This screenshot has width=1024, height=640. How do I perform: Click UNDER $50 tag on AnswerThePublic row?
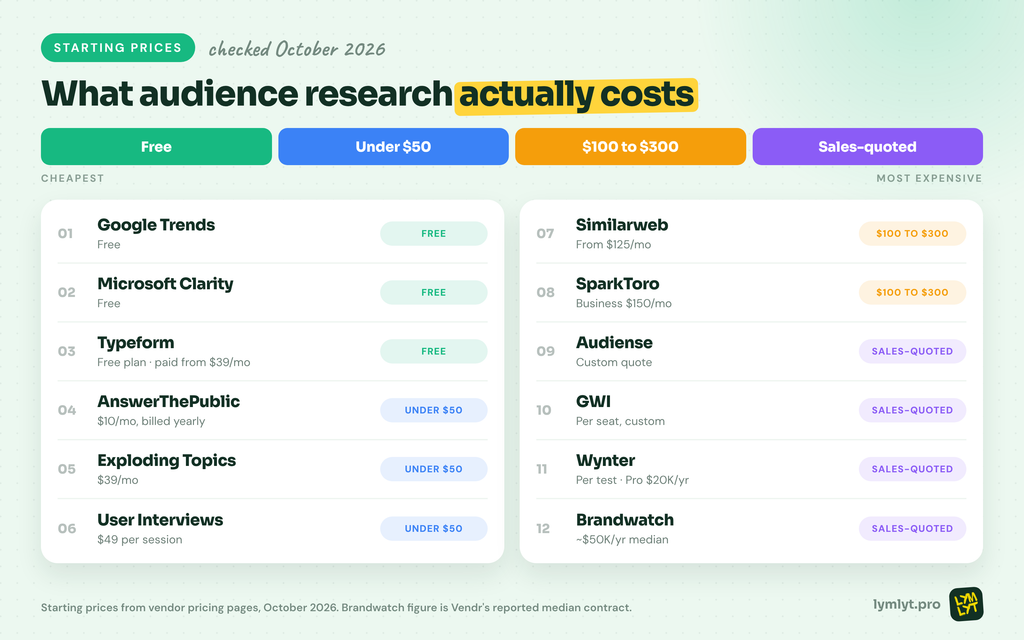pos(434,410)
